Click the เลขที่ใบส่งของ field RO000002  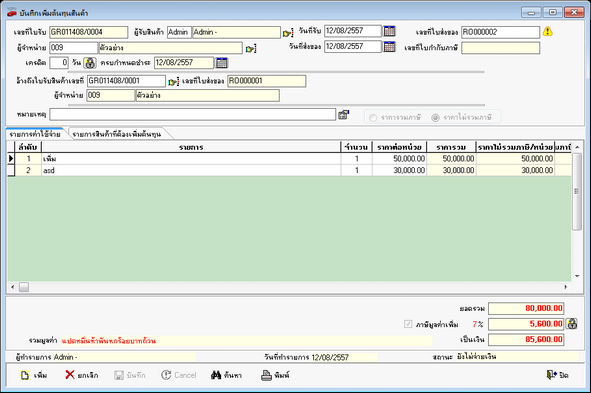501,32
